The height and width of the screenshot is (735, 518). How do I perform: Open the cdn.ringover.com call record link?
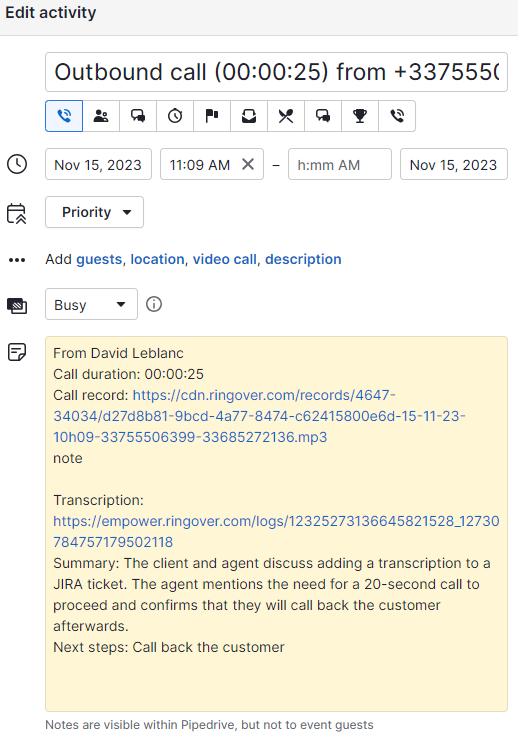[x=259, y=416]
